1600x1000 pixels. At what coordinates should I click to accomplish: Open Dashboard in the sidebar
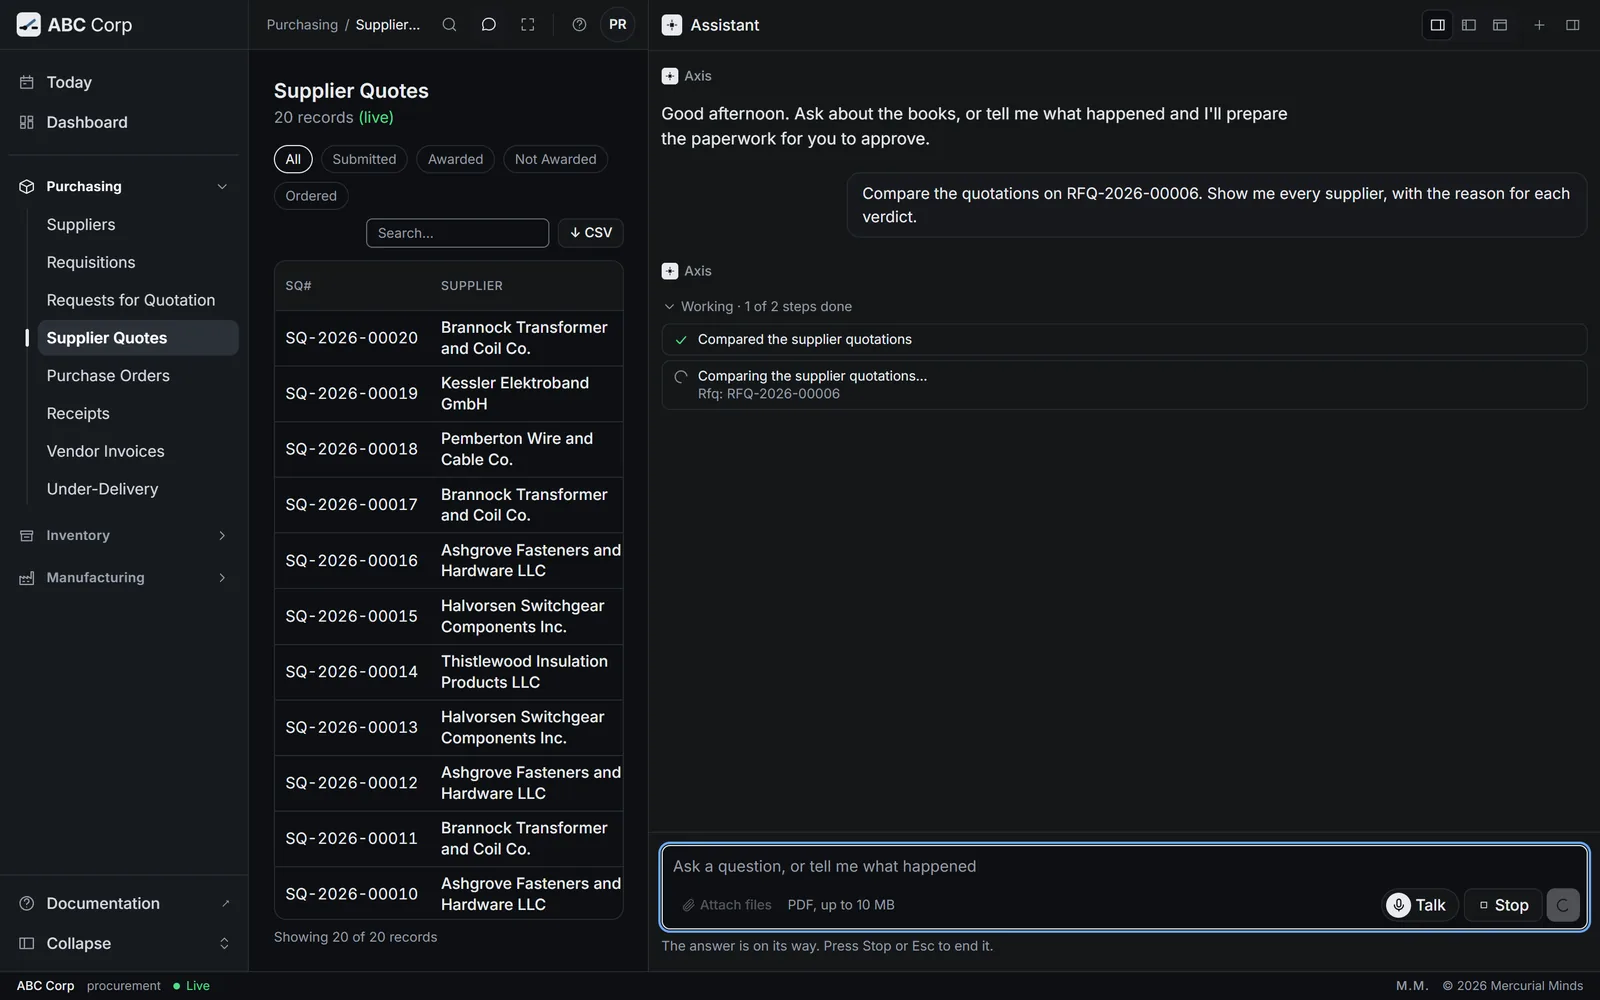coord(124,122)
